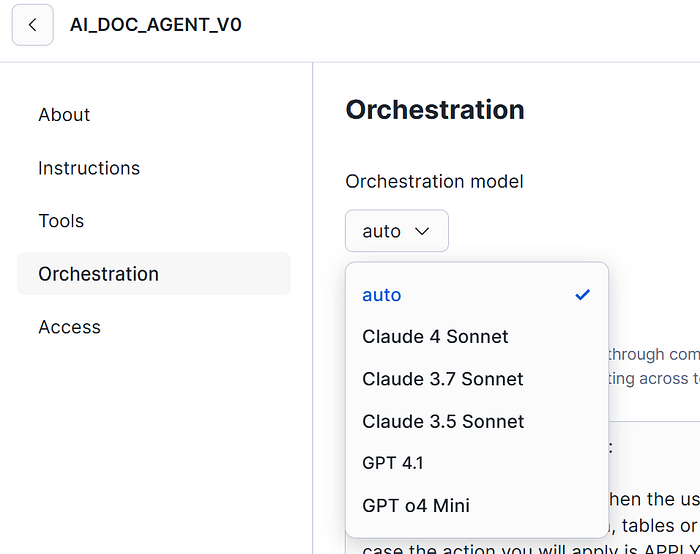
Task: Select Claude 3.7 Sonnet model
Action: click(477, 379)
